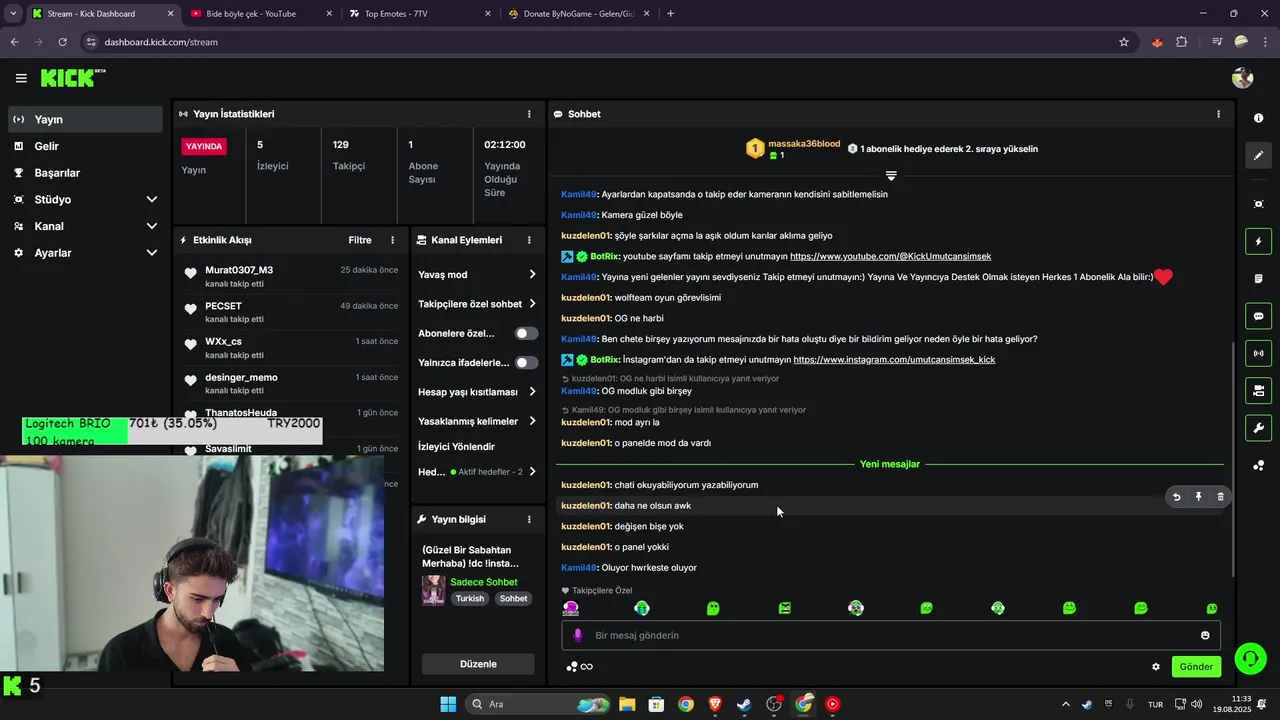Open Sohbet panel three-dot options

point(1218,114)
